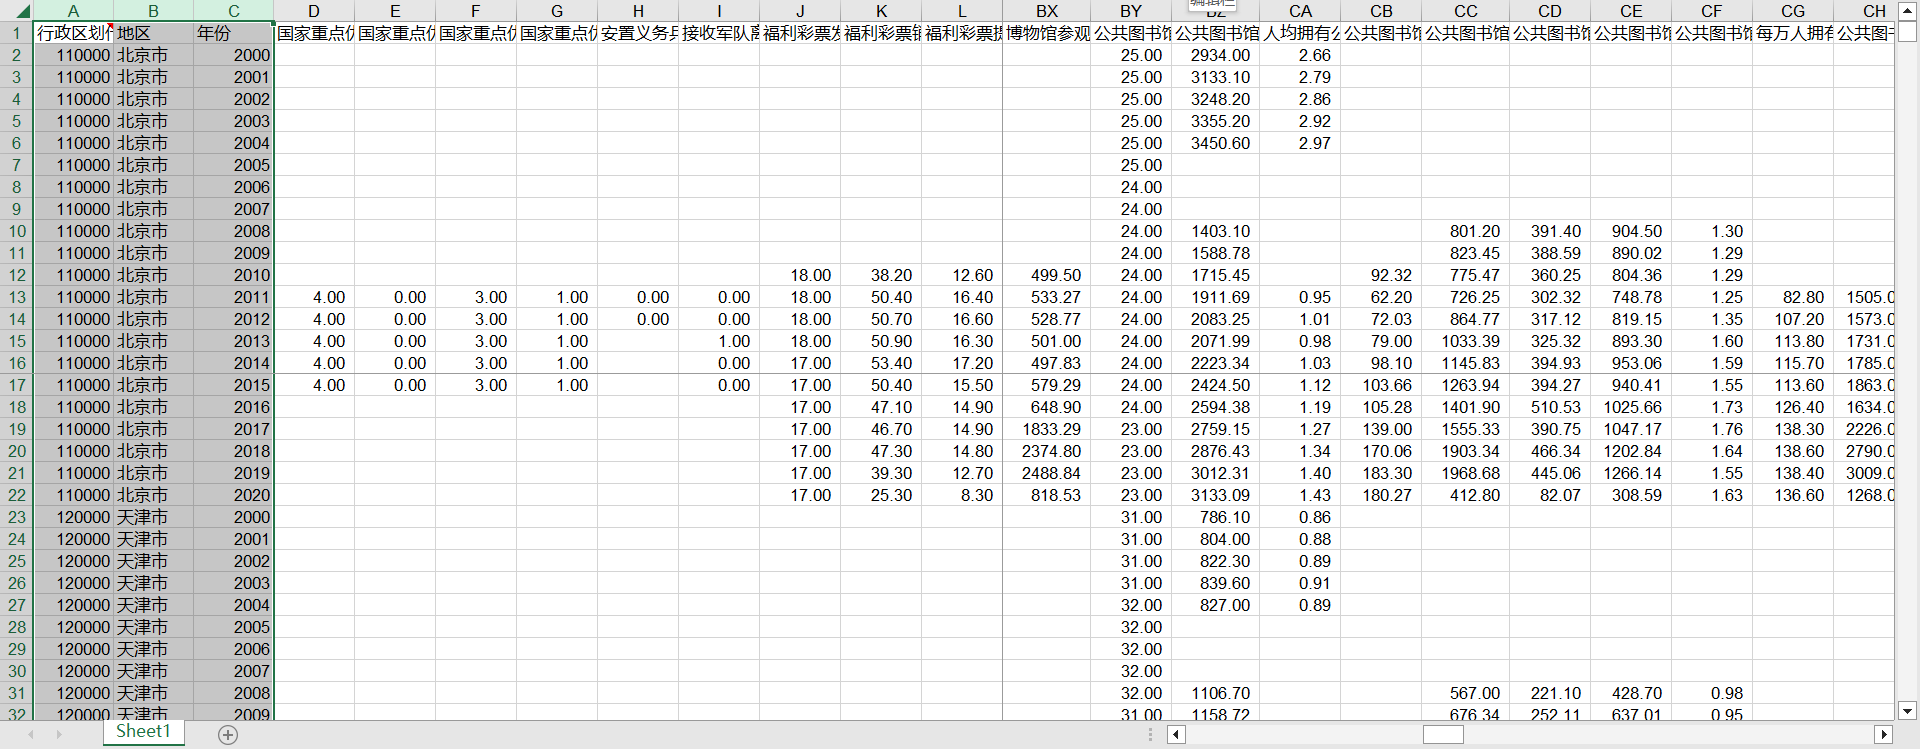Screen dimensions: 1920x749
Task: Select the cell with value 818.53
Action: pos(1047,495)
